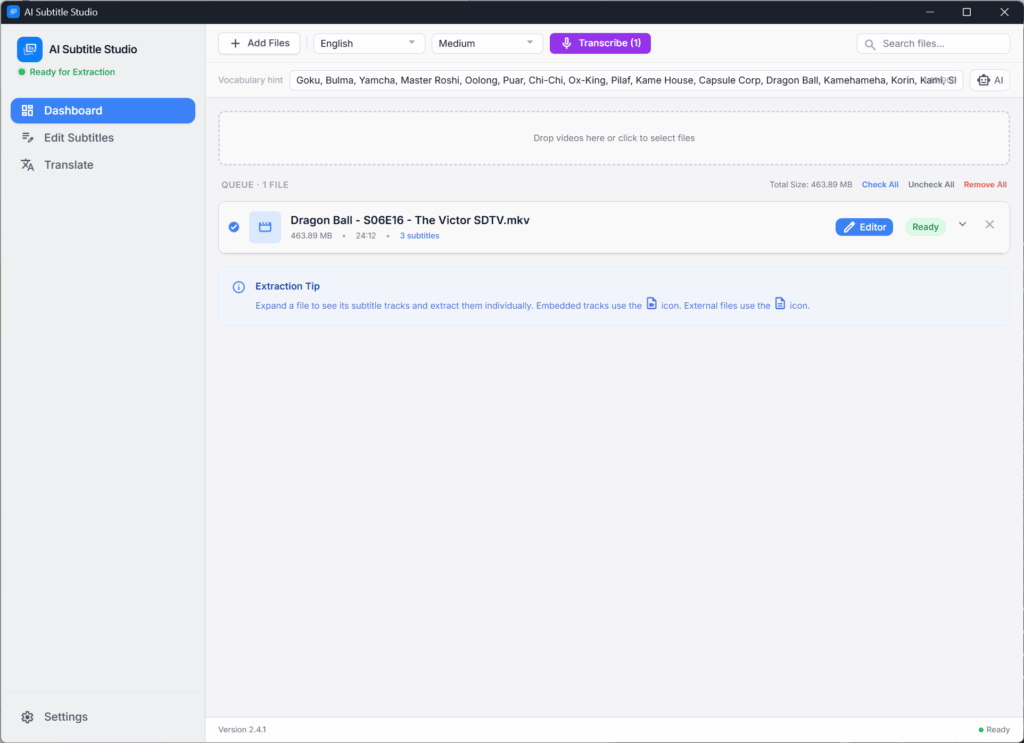Open the English language dropdown

[368, 44]
